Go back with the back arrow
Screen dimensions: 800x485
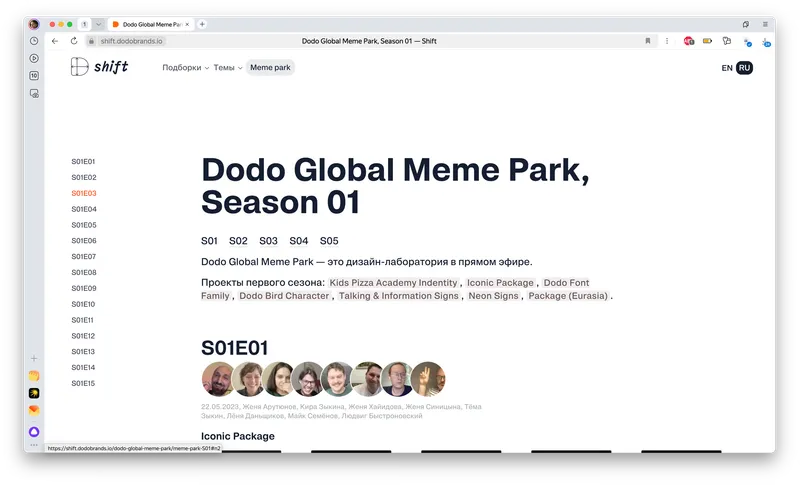click(x=55, y=41)
